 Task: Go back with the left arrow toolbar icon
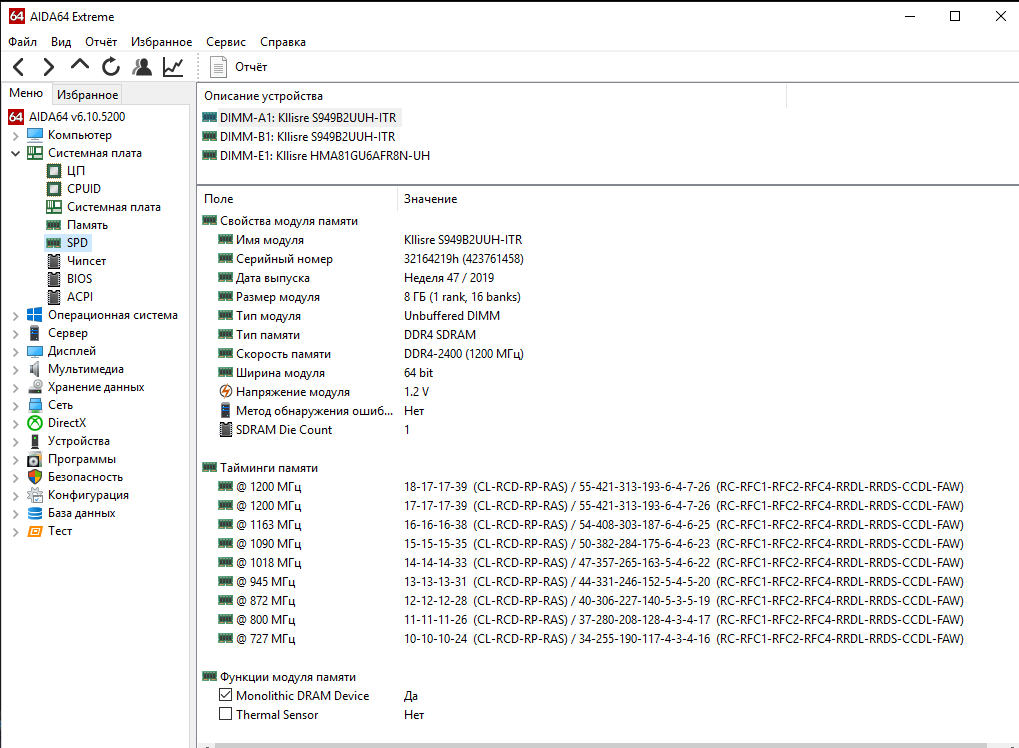19,67
